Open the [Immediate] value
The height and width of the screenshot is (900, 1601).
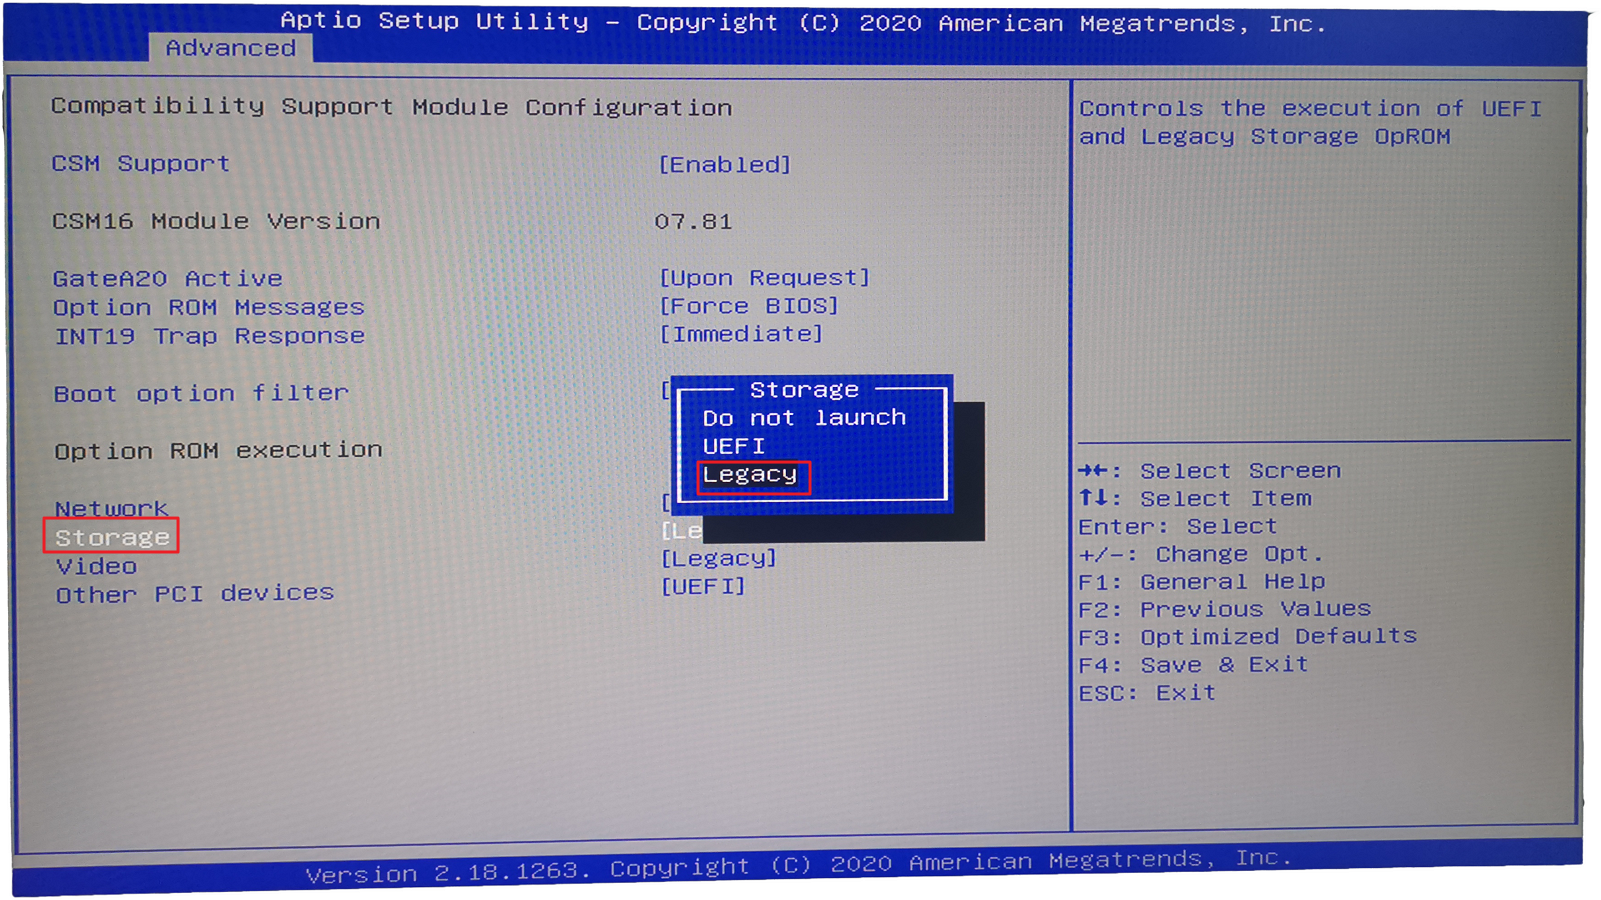click(x=741, y=333)
